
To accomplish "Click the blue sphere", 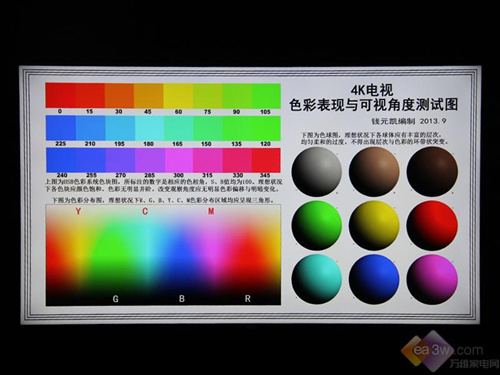I will tap(374, 279).
